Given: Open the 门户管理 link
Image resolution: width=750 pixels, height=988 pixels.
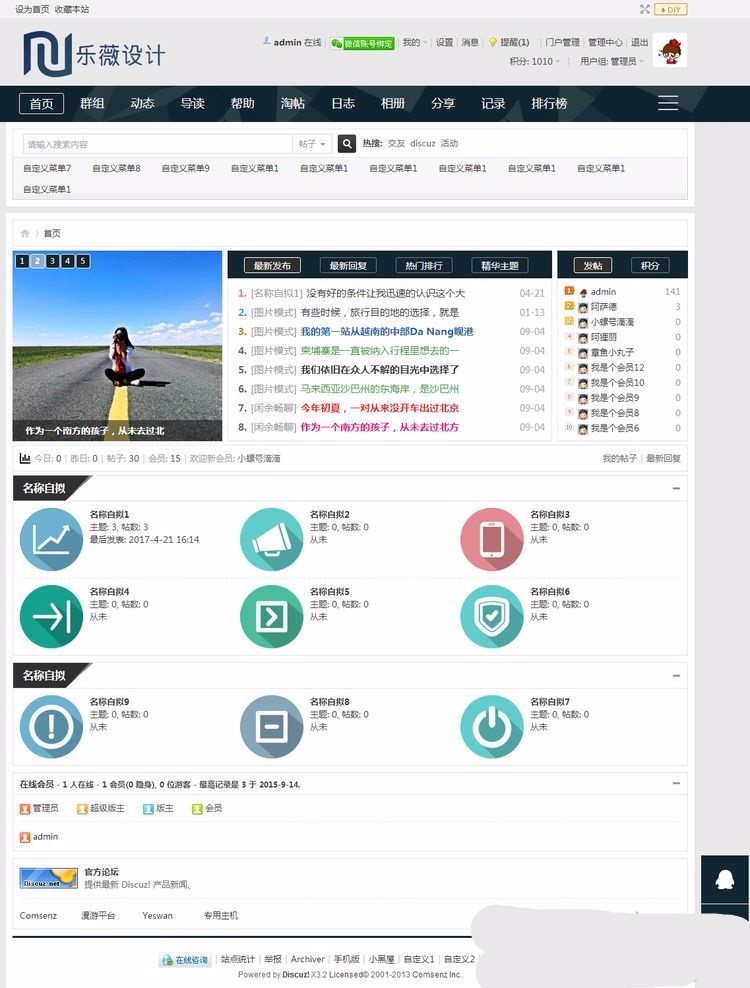Looking at the screenshot, I should [562, 42].
